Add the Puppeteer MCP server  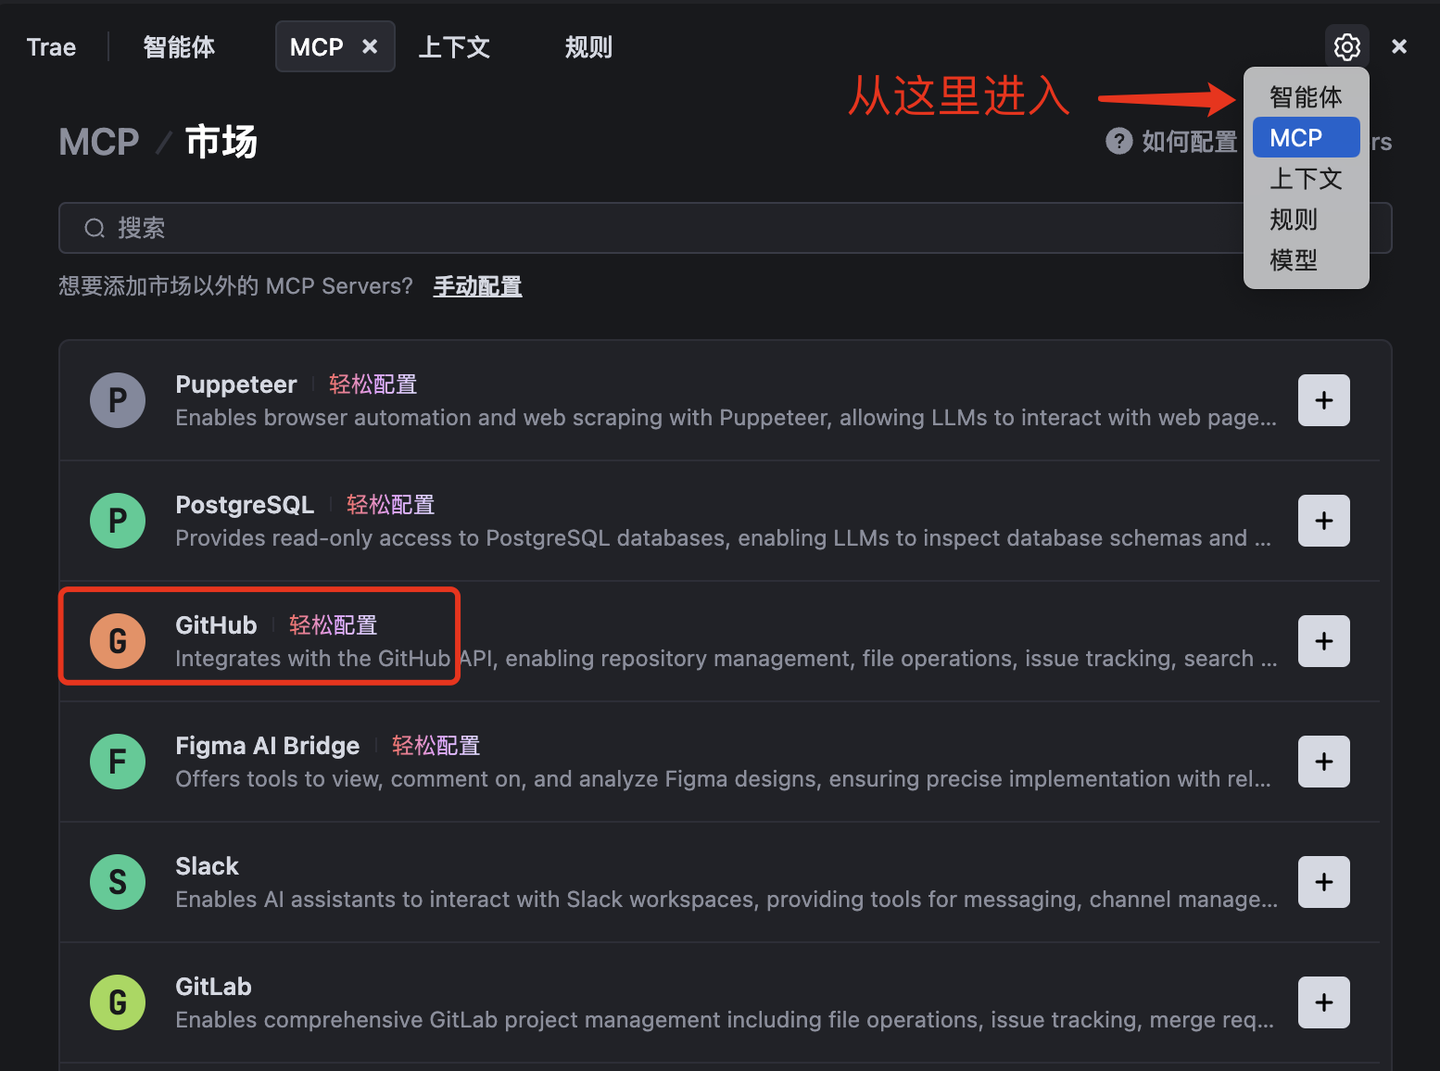[x=1323, y=400]
